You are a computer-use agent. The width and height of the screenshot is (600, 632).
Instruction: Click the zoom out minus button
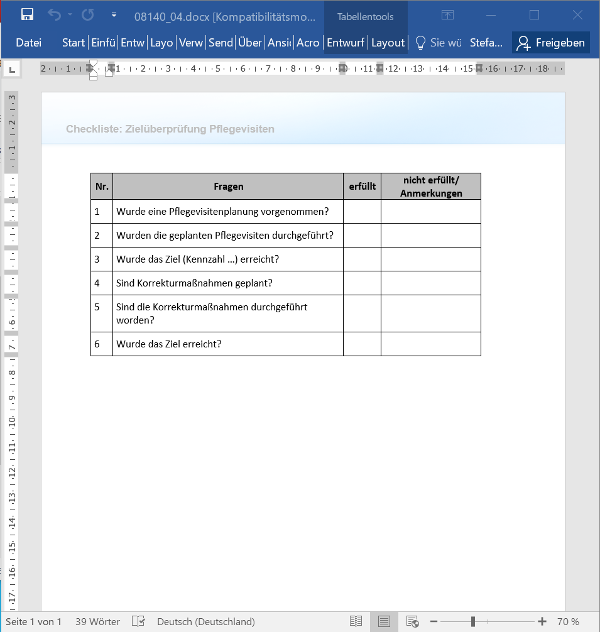(x=432, y=621)
